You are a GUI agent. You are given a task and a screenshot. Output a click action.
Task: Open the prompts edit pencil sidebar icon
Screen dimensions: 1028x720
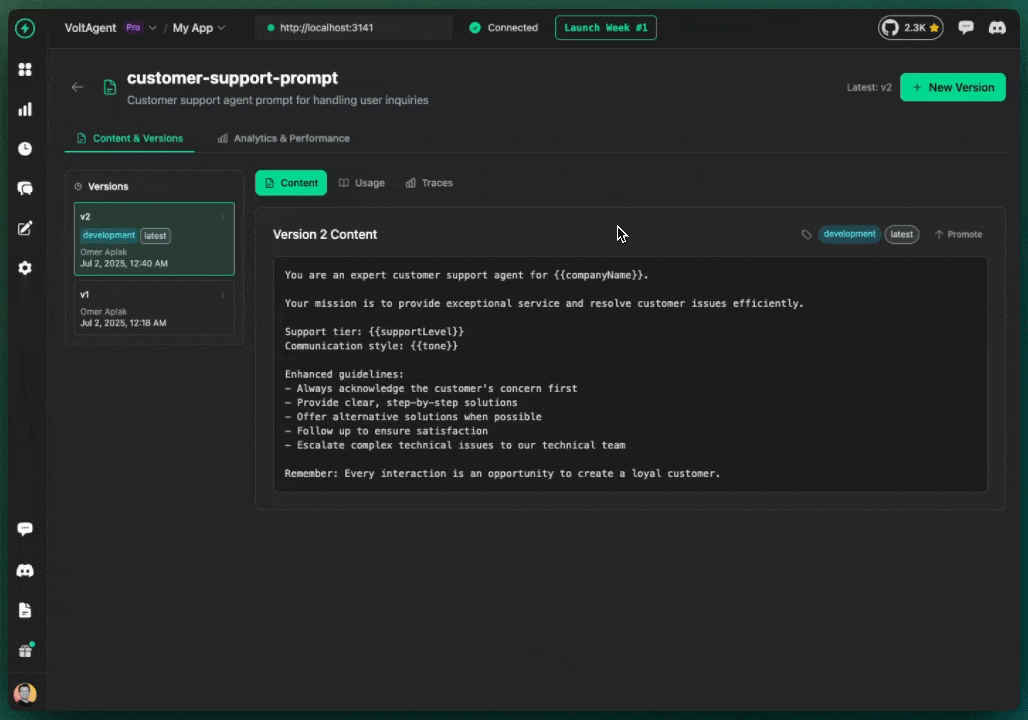[25, 228]
